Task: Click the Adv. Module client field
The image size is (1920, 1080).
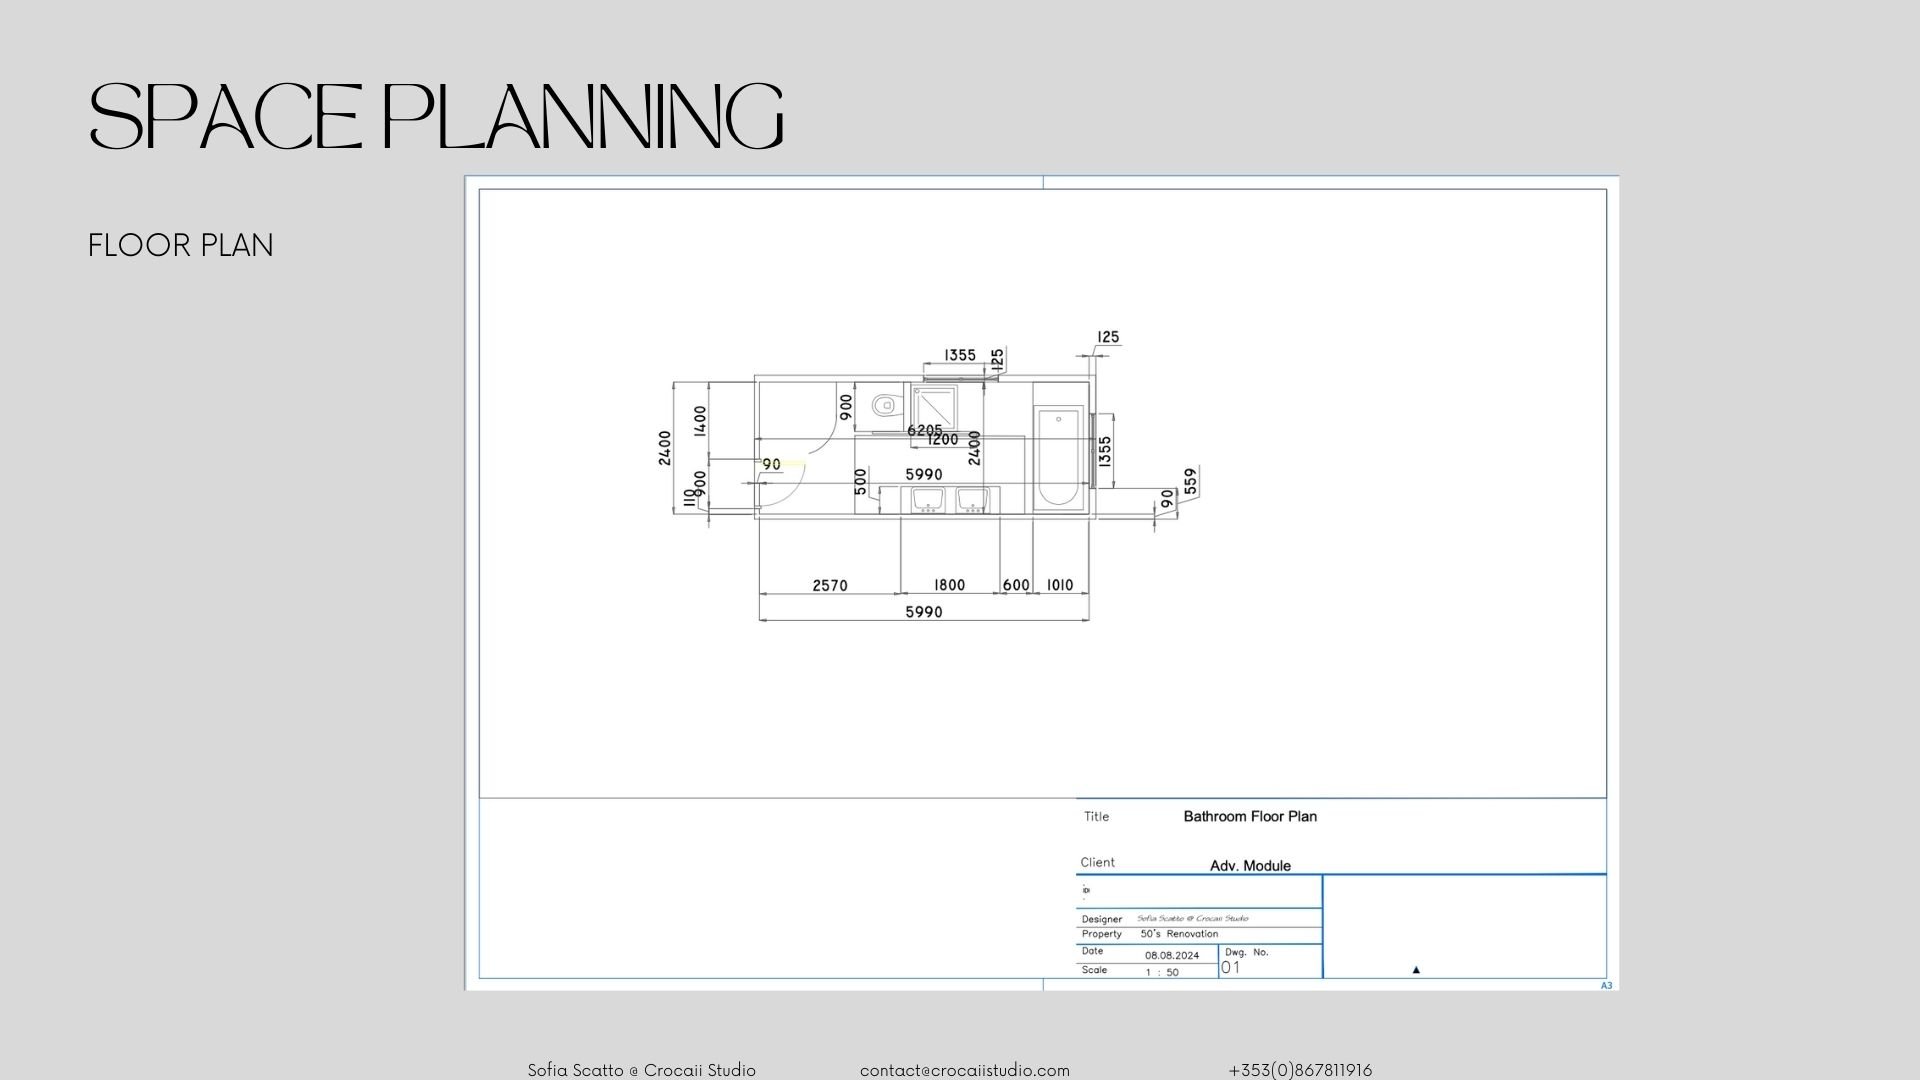Action: pyautogui.click(x=1249, y=865)
